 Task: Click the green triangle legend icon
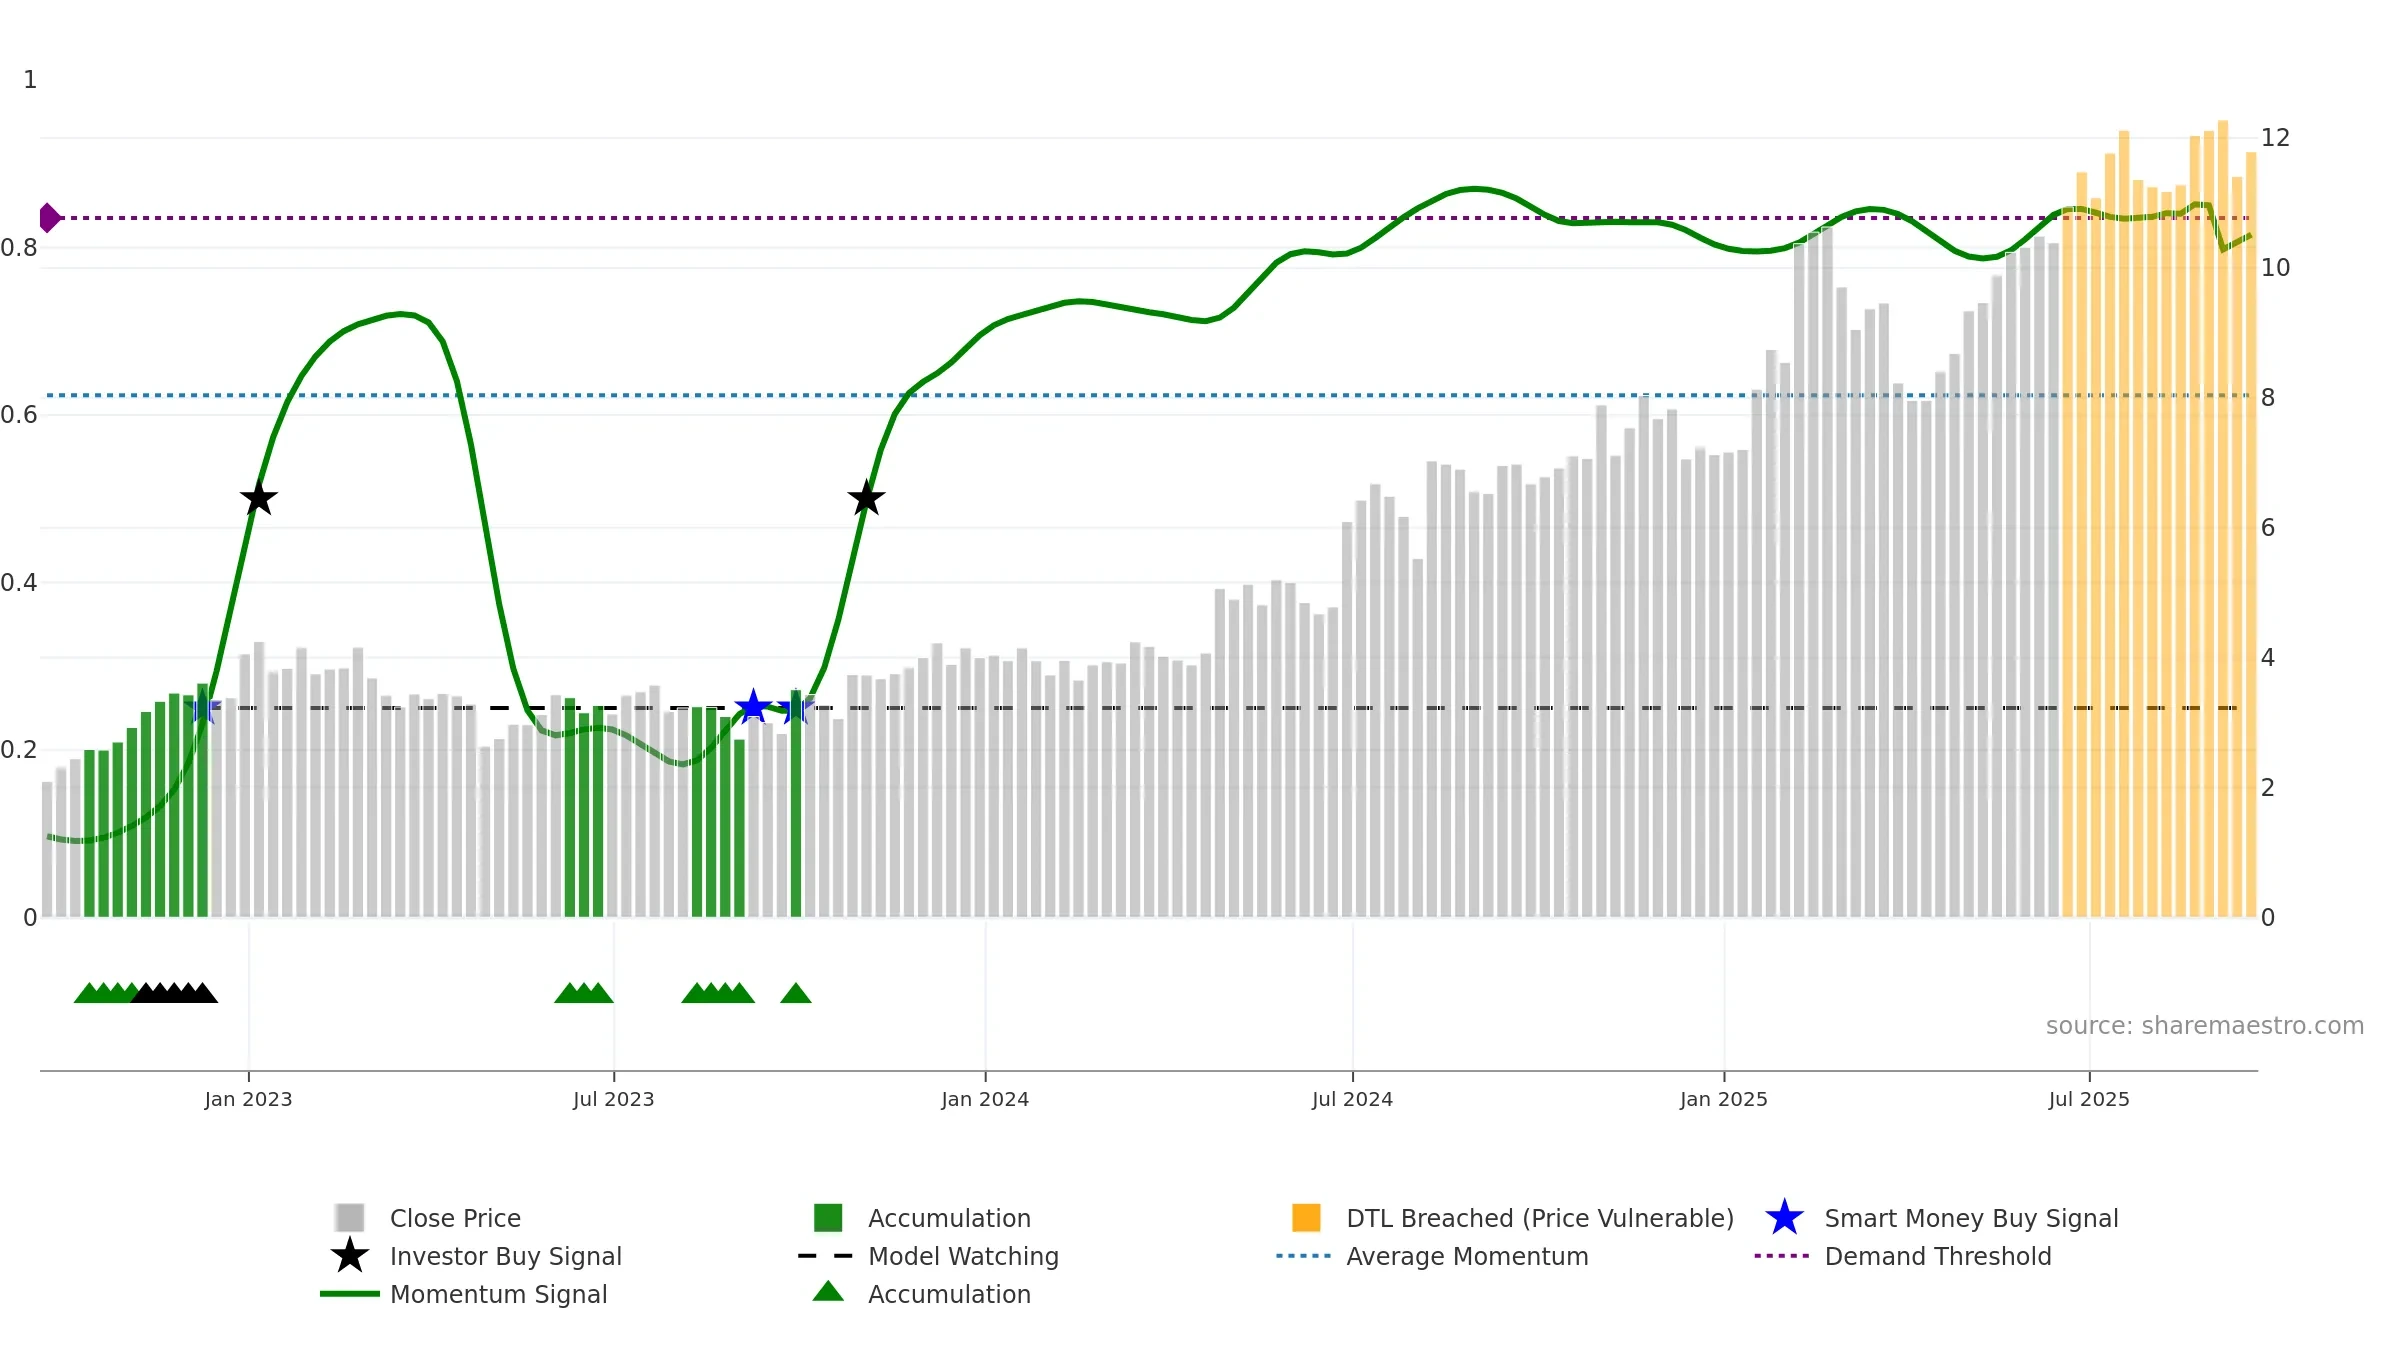(x=828, y=1292)
